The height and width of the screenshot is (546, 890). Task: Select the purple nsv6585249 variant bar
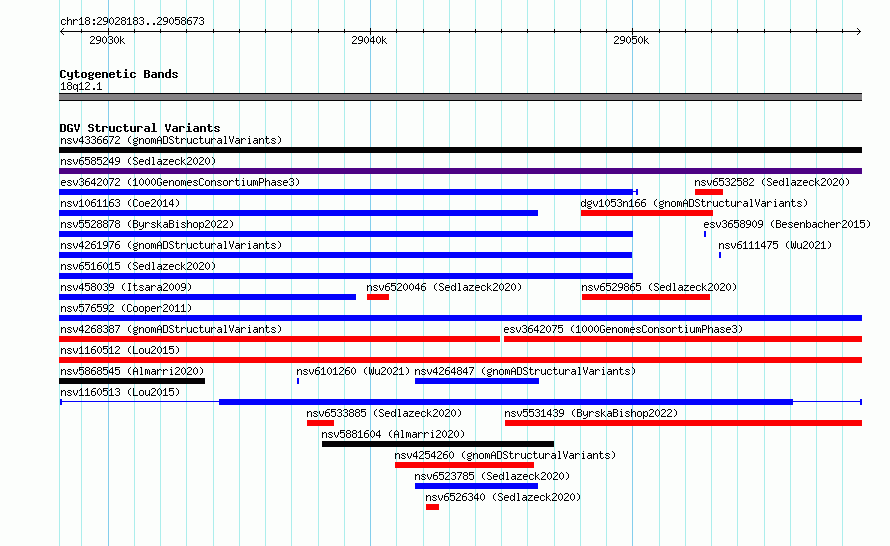[460, 171]
